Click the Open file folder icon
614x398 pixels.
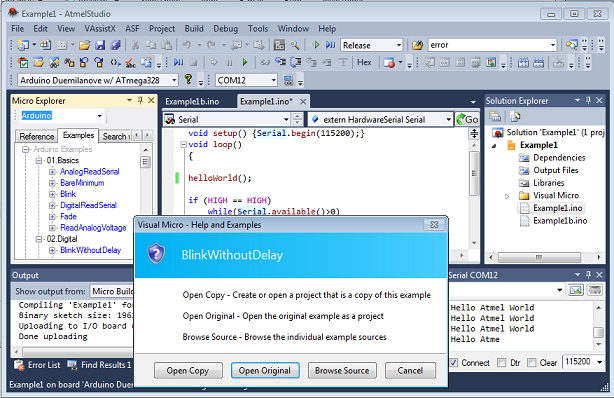tap(85, 45)
